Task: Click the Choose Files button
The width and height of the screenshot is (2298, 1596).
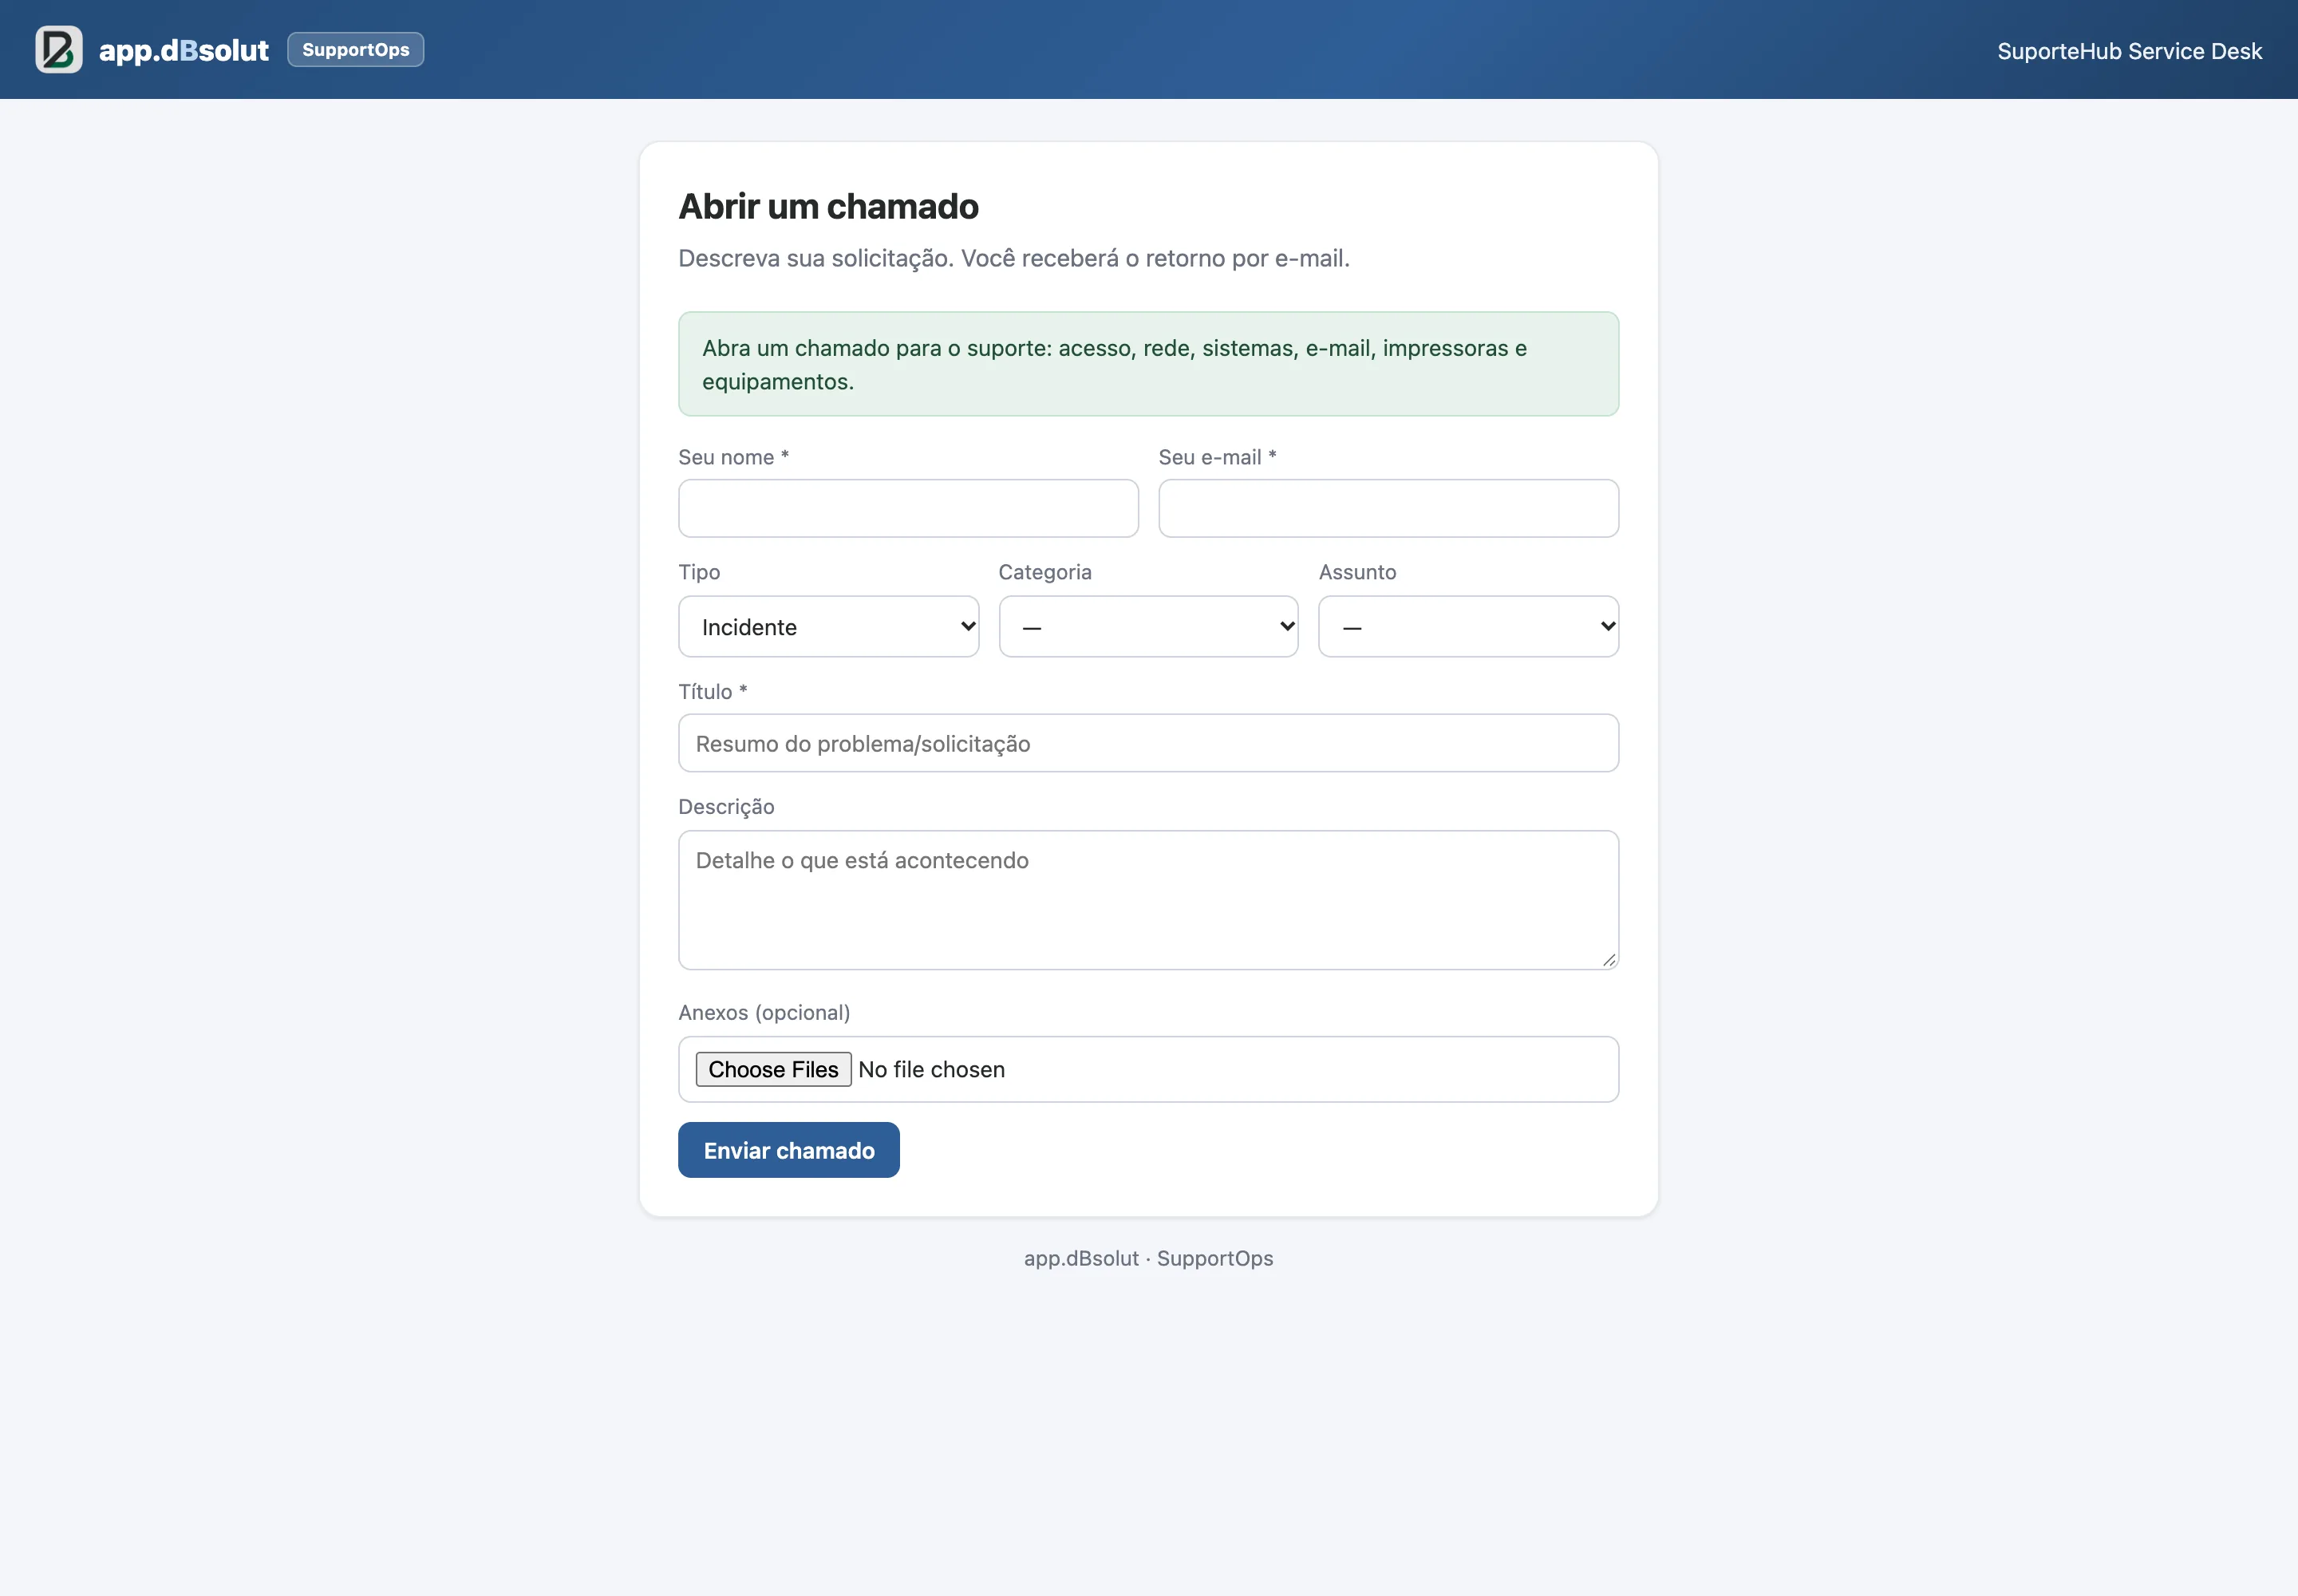Action: pos(773,1069)
